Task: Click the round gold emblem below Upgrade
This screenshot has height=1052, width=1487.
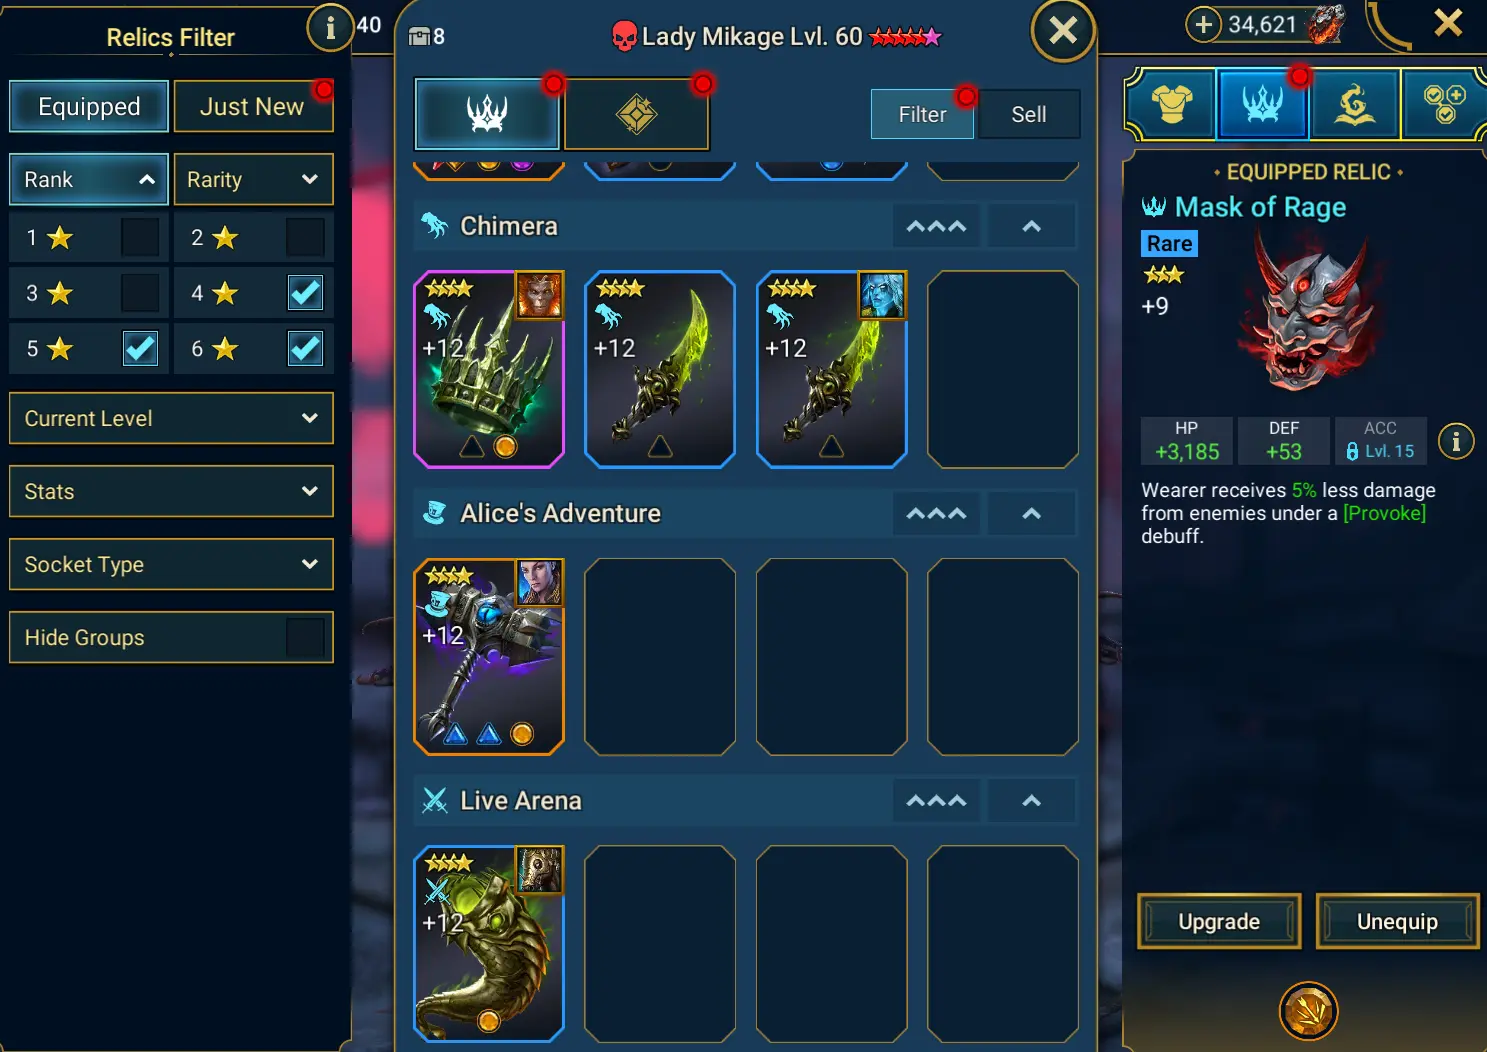Action: [1308, 1011]
